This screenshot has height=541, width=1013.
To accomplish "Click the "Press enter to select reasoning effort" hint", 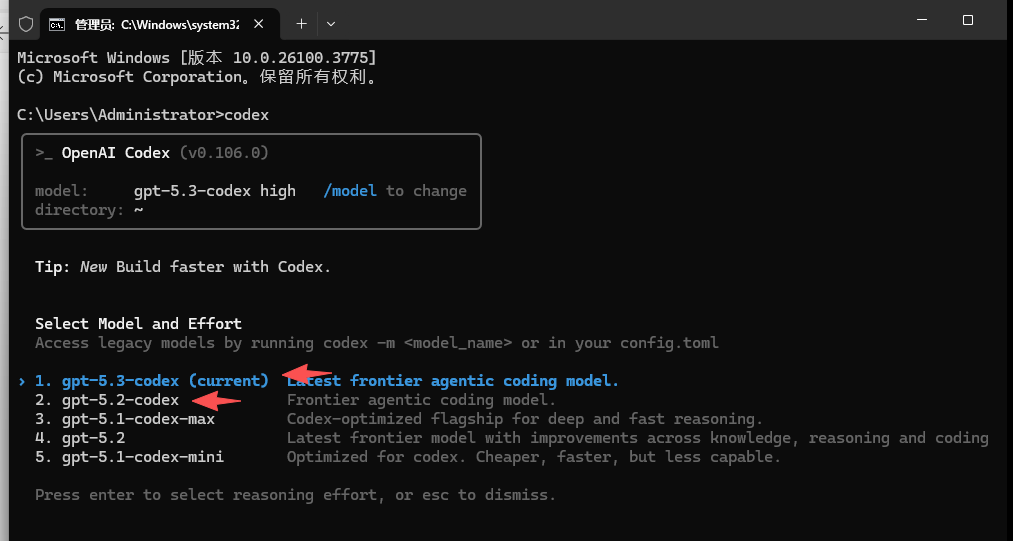I will 295,495.
